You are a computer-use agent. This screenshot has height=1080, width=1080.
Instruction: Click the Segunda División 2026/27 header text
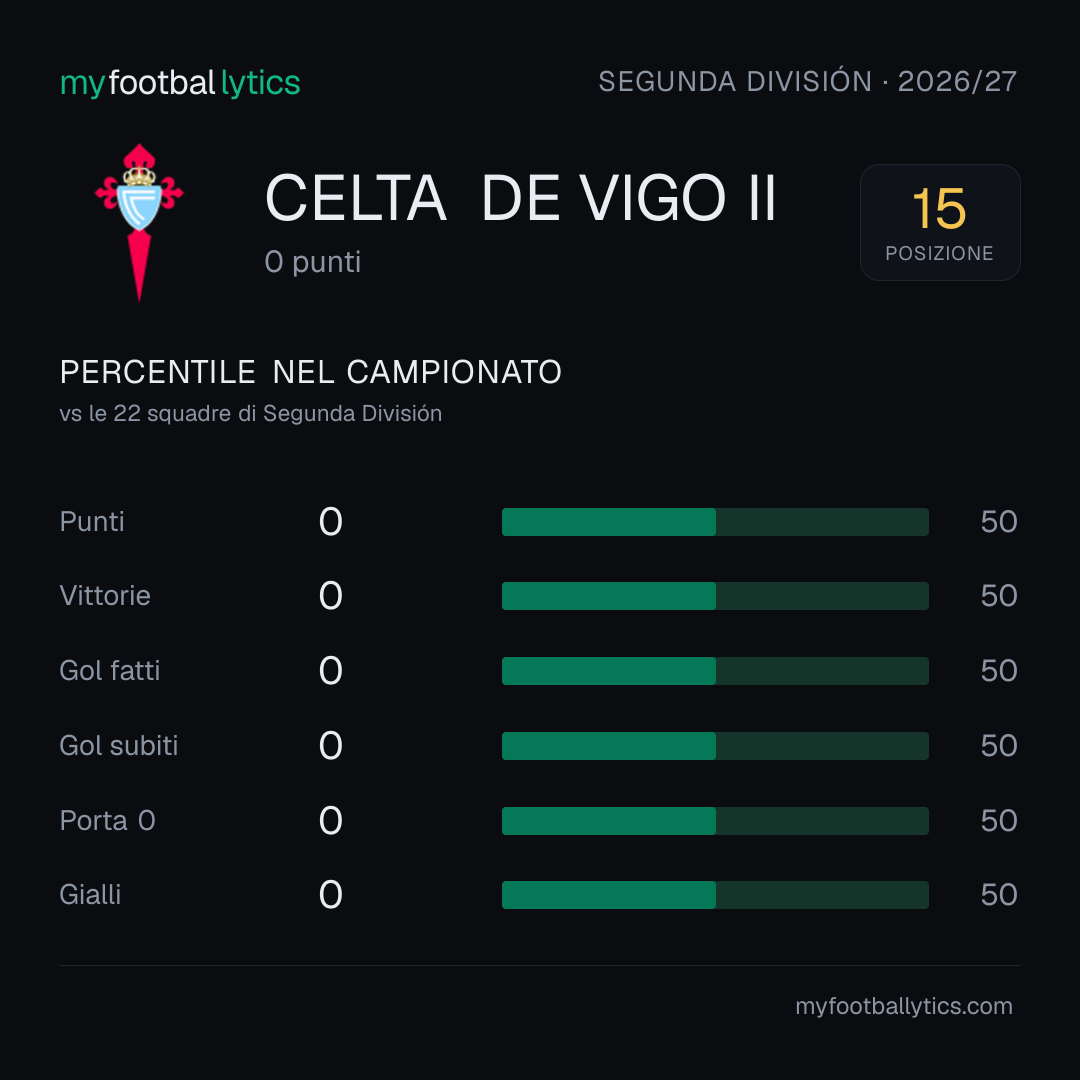[807, 82]
